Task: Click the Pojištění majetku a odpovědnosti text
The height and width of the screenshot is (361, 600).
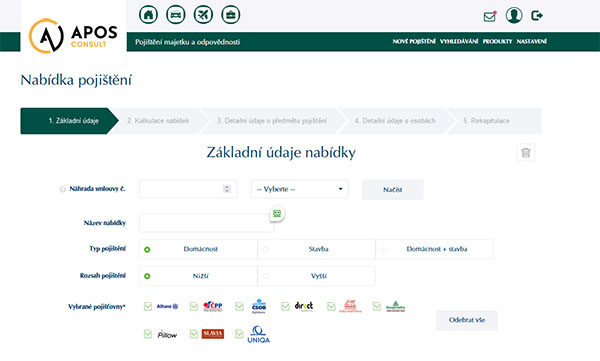Action: click(x=188, y=42)
